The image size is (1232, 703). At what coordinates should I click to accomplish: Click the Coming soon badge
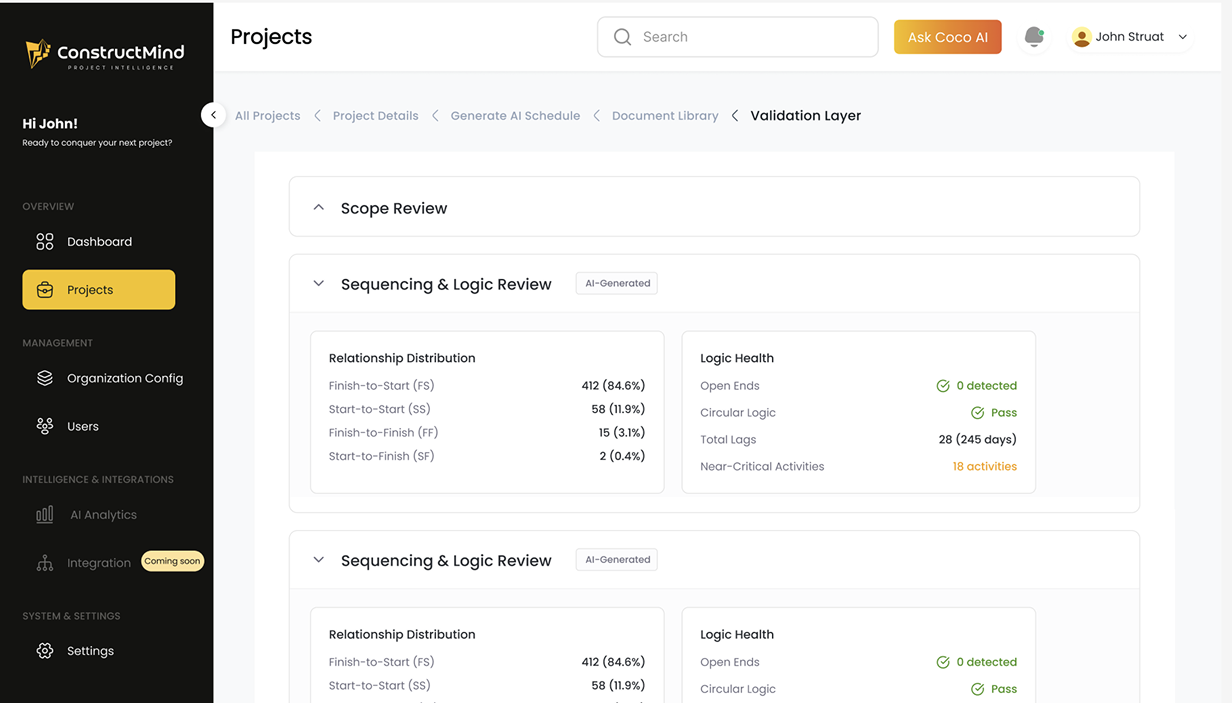tap(172, 561)
